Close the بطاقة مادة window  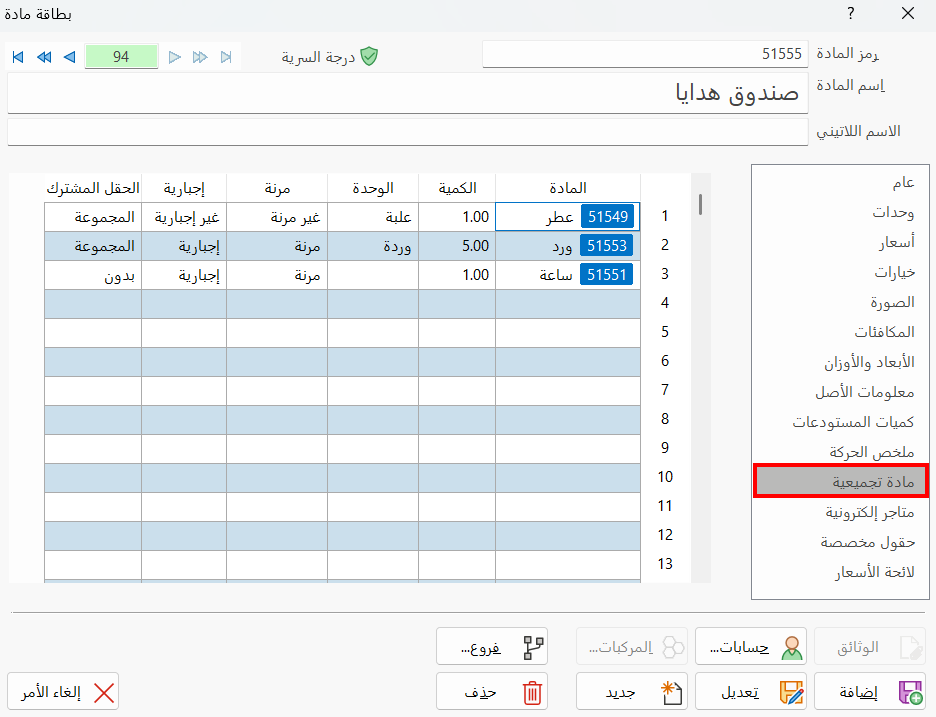[x=908, y=14]
